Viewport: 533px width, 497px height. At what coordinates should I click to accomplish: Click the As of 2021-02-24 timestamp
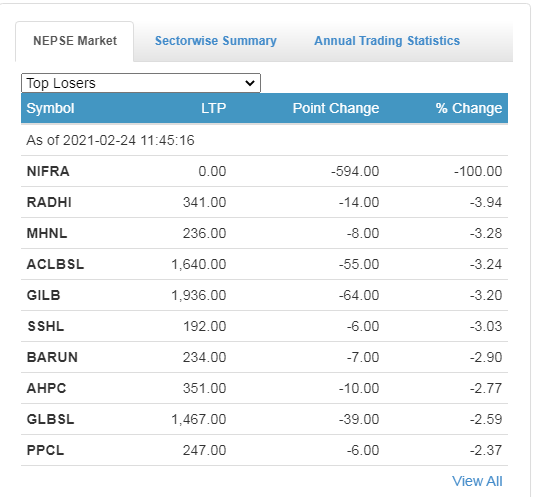tap(110, 140)
